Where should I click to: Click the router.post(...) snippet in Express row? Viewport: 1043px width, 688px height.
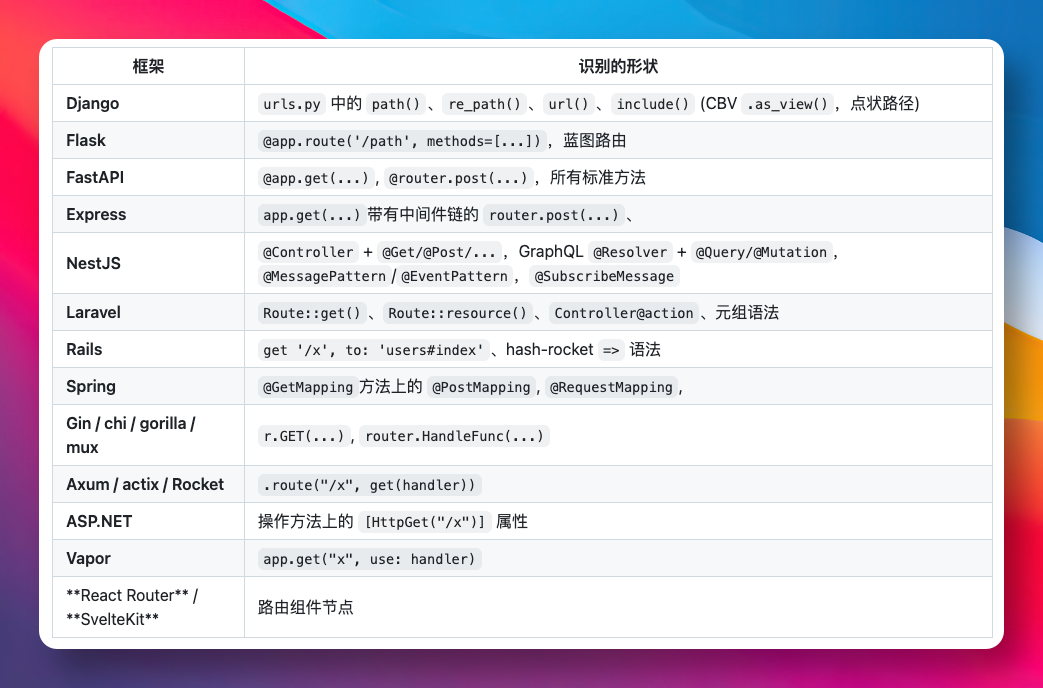(x=554, y=215)
